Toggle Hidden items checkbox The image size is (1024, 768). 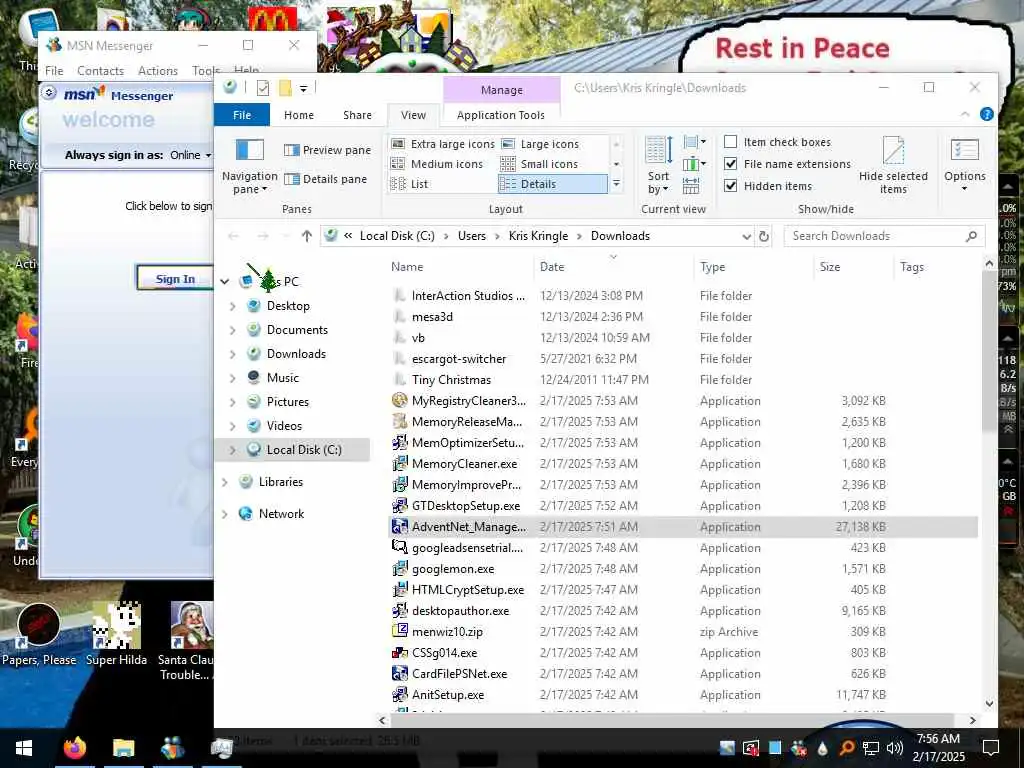click(731, 186)
